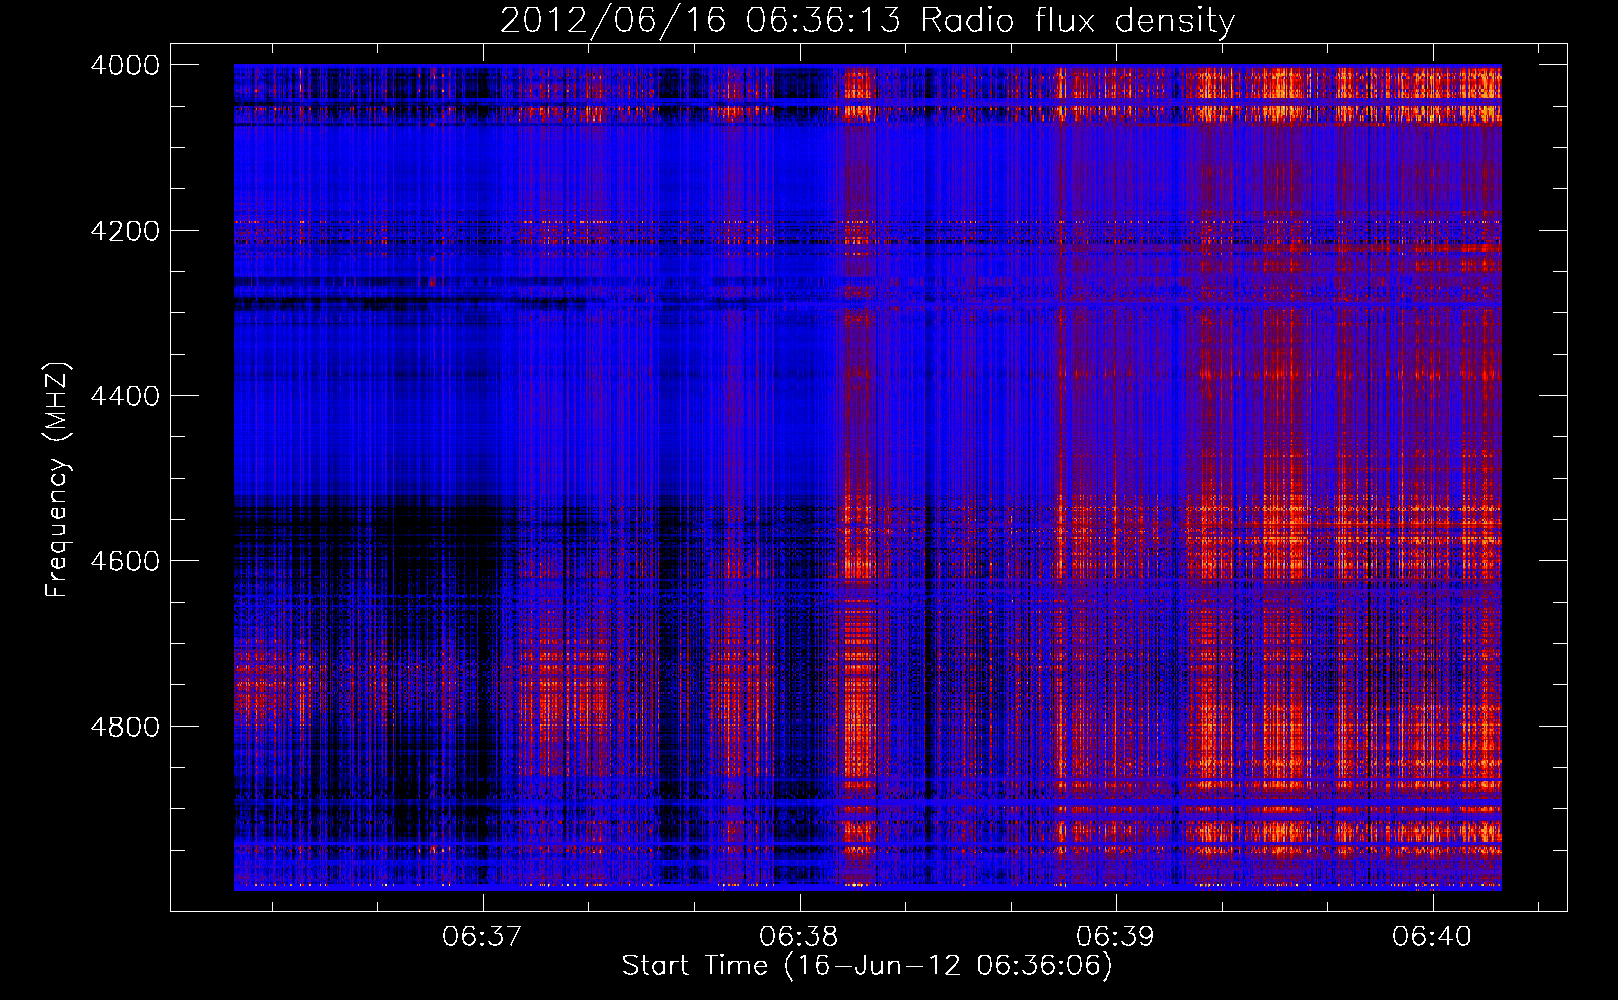Click the 06:40 time axis label
1618x1000 pixels.
click(1432, 937)
